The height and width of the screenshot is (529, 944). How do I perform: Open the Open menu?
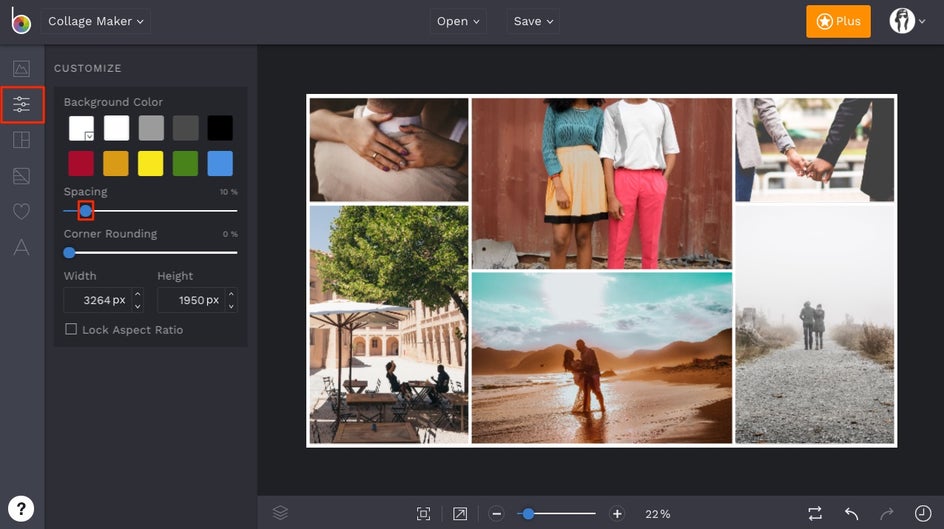click(x=458, y=21)
